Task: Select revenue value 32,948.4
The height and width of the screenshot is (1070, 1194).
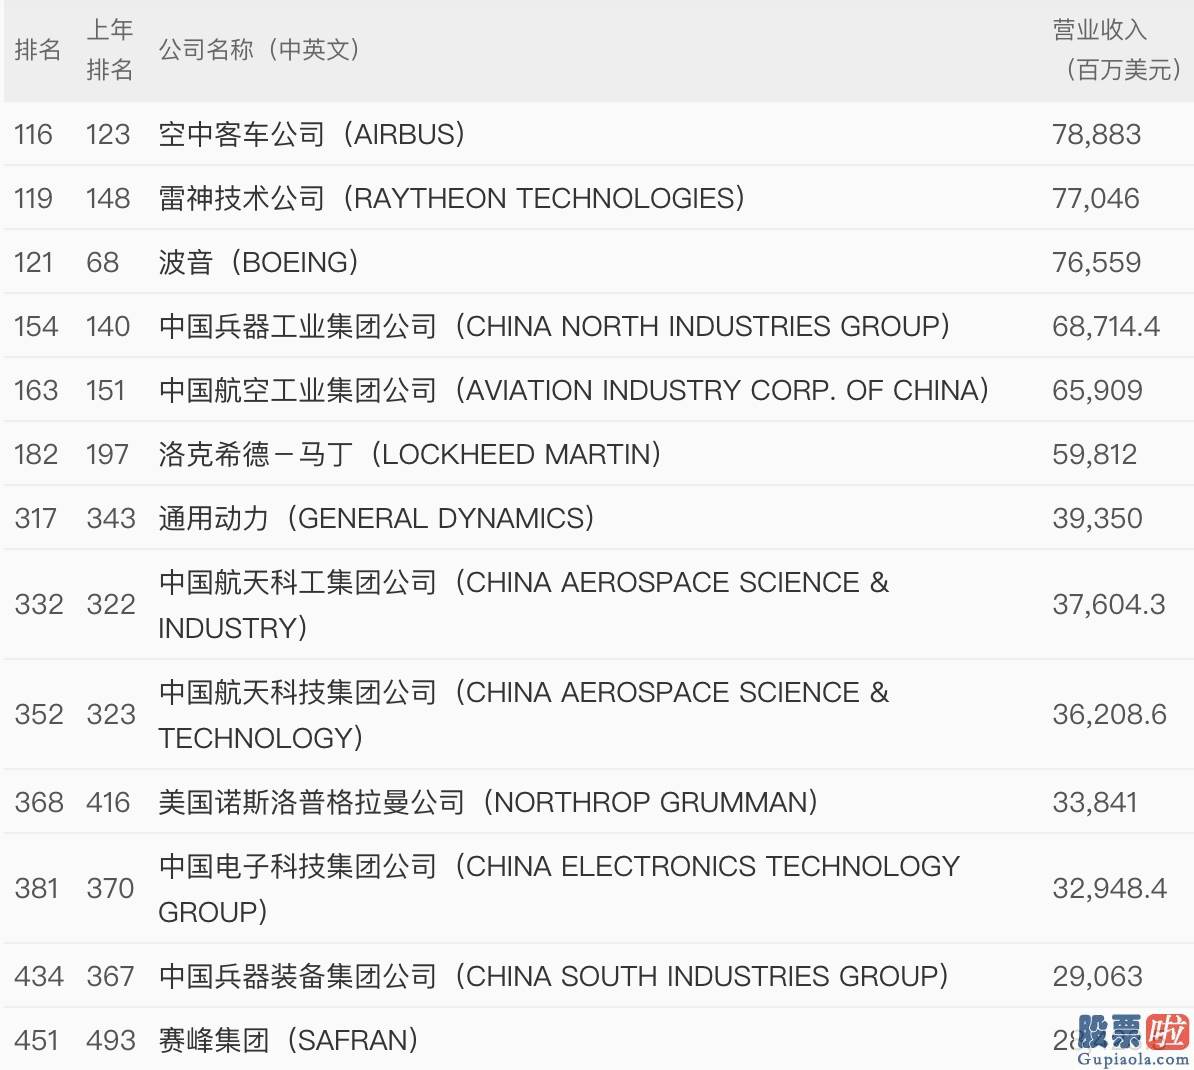Action: pyautogui.click(x=1109, y=888)
